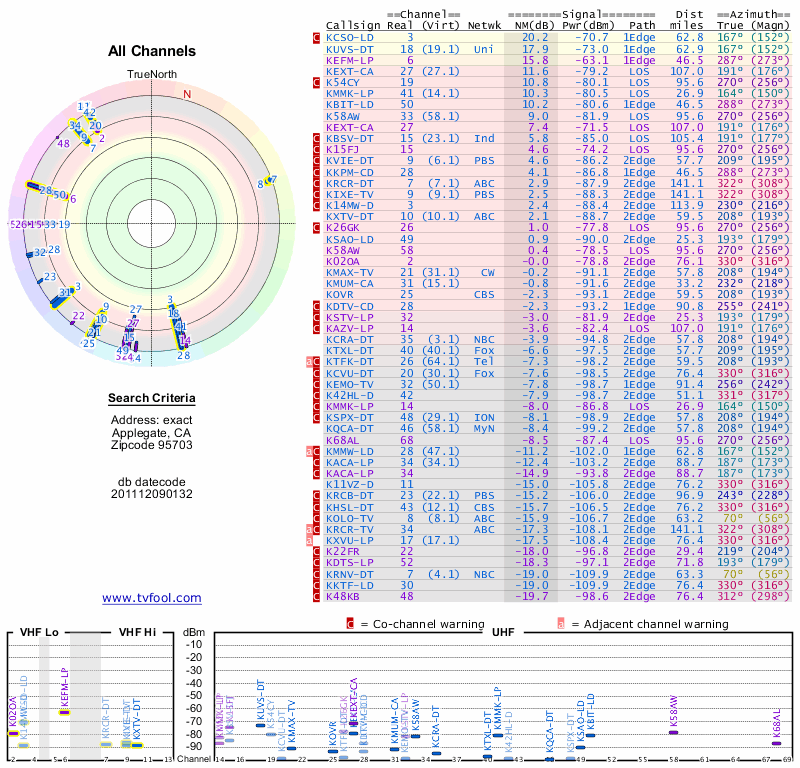Click the pink adjacent channel warning legend icon
The height and width of the screenshot is (768, 800).
(x=562, y=625)
